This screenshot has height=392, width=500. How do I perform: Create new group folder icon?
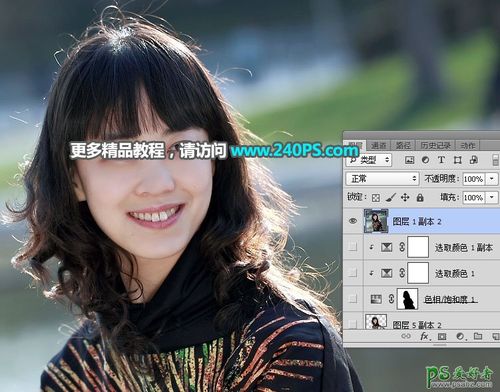point(478,336)
